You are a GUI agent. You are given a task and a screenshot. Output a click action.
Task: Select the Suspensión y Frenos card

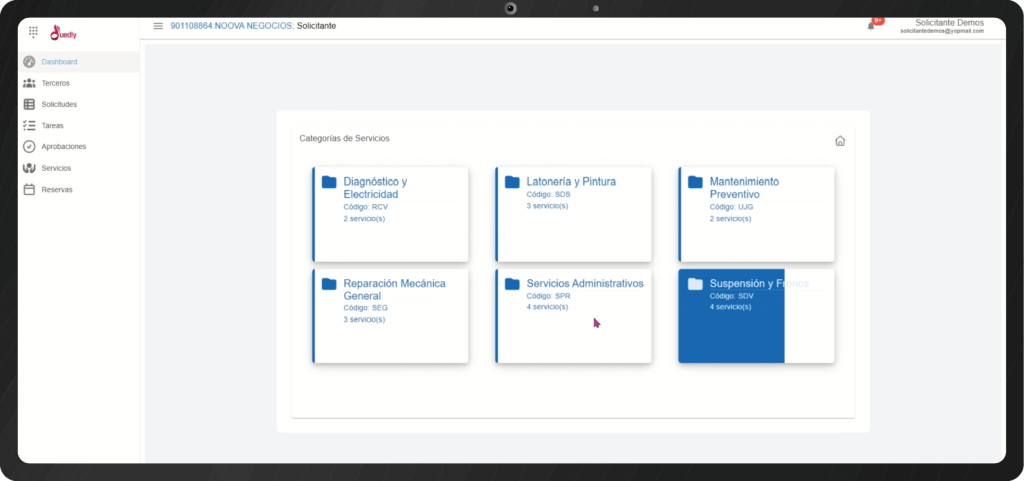(x=757, y=315)
